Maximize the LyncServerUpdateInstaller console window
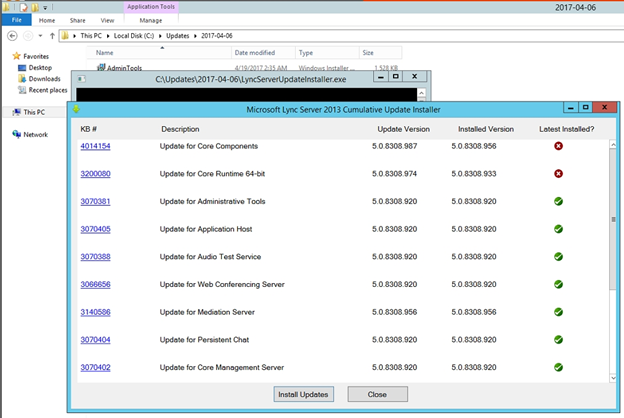 click(396, 76)
